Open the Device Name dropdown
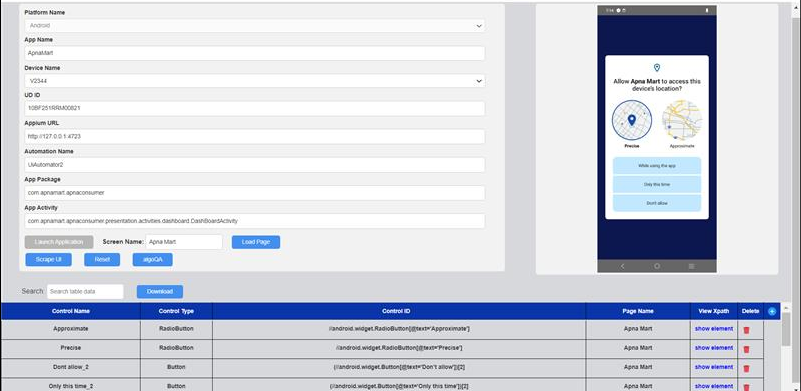 (254, 81)
